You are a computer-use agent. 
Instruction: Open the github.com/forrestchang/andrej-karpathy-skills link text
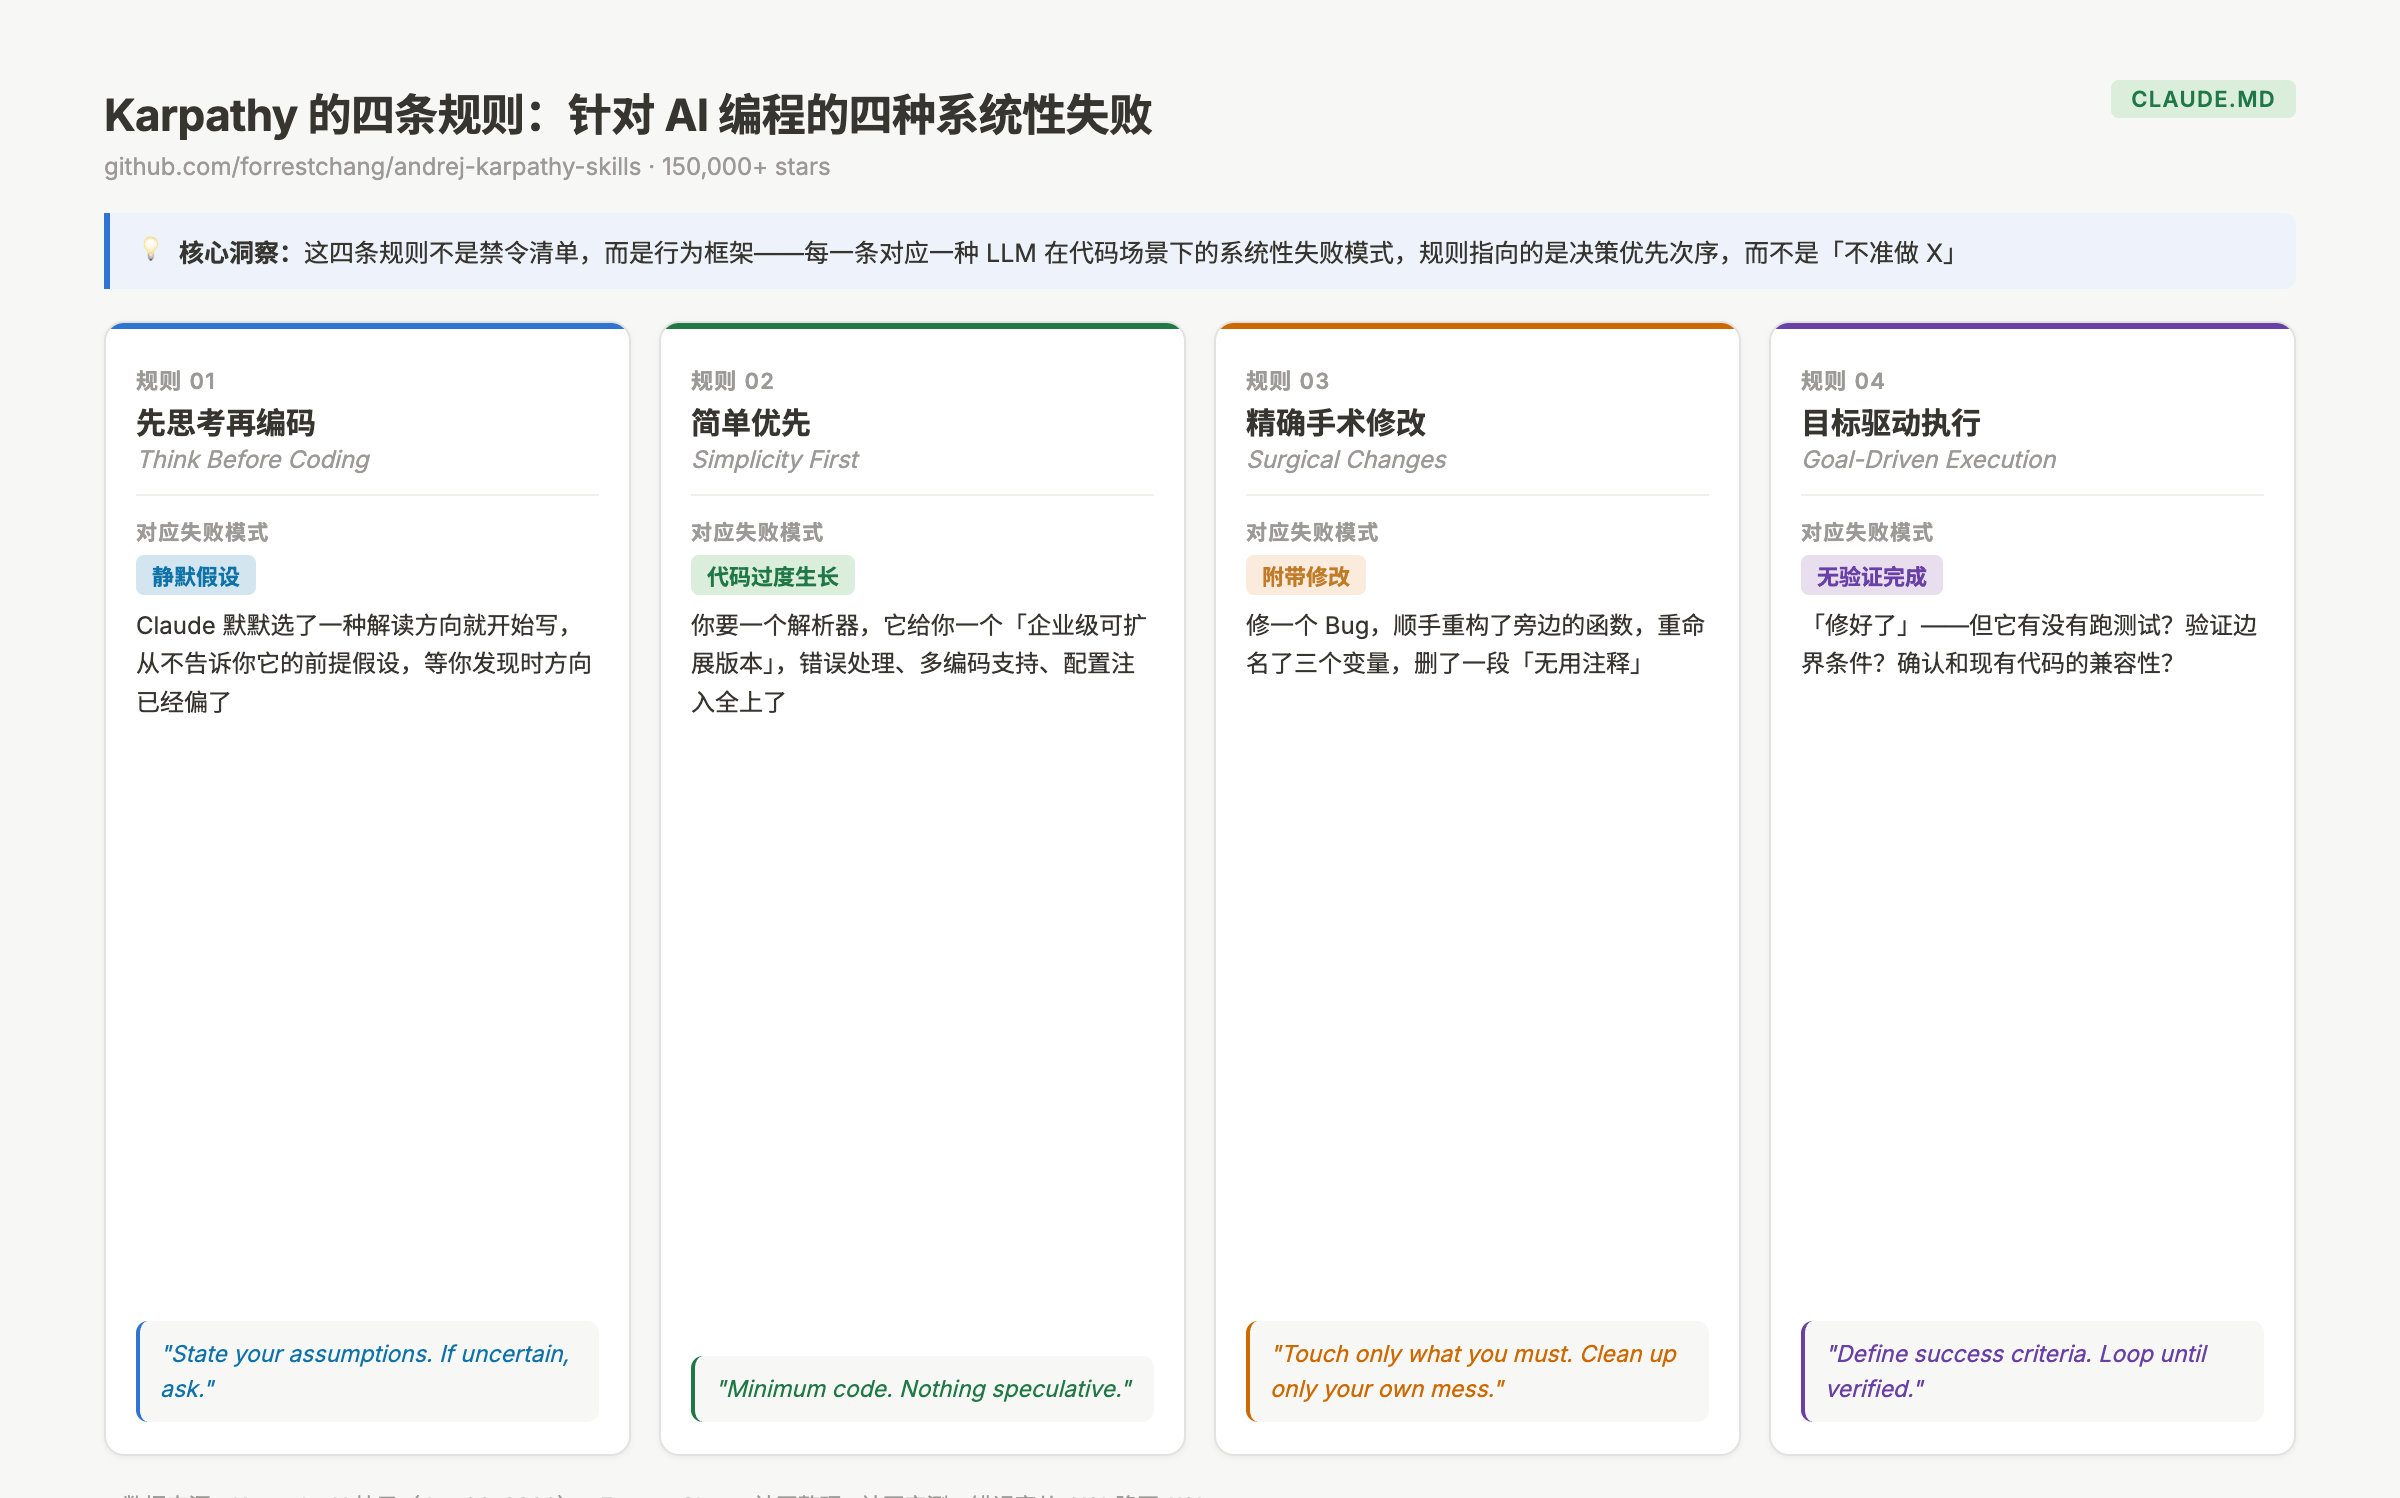[x=372, y=166]
